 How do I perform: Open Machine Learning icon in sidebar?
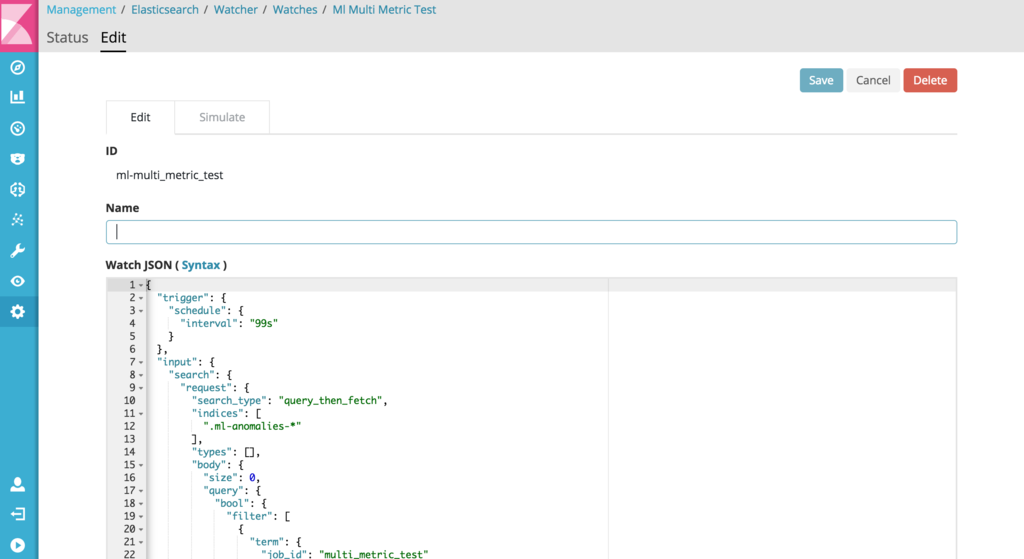pos(18,189)
